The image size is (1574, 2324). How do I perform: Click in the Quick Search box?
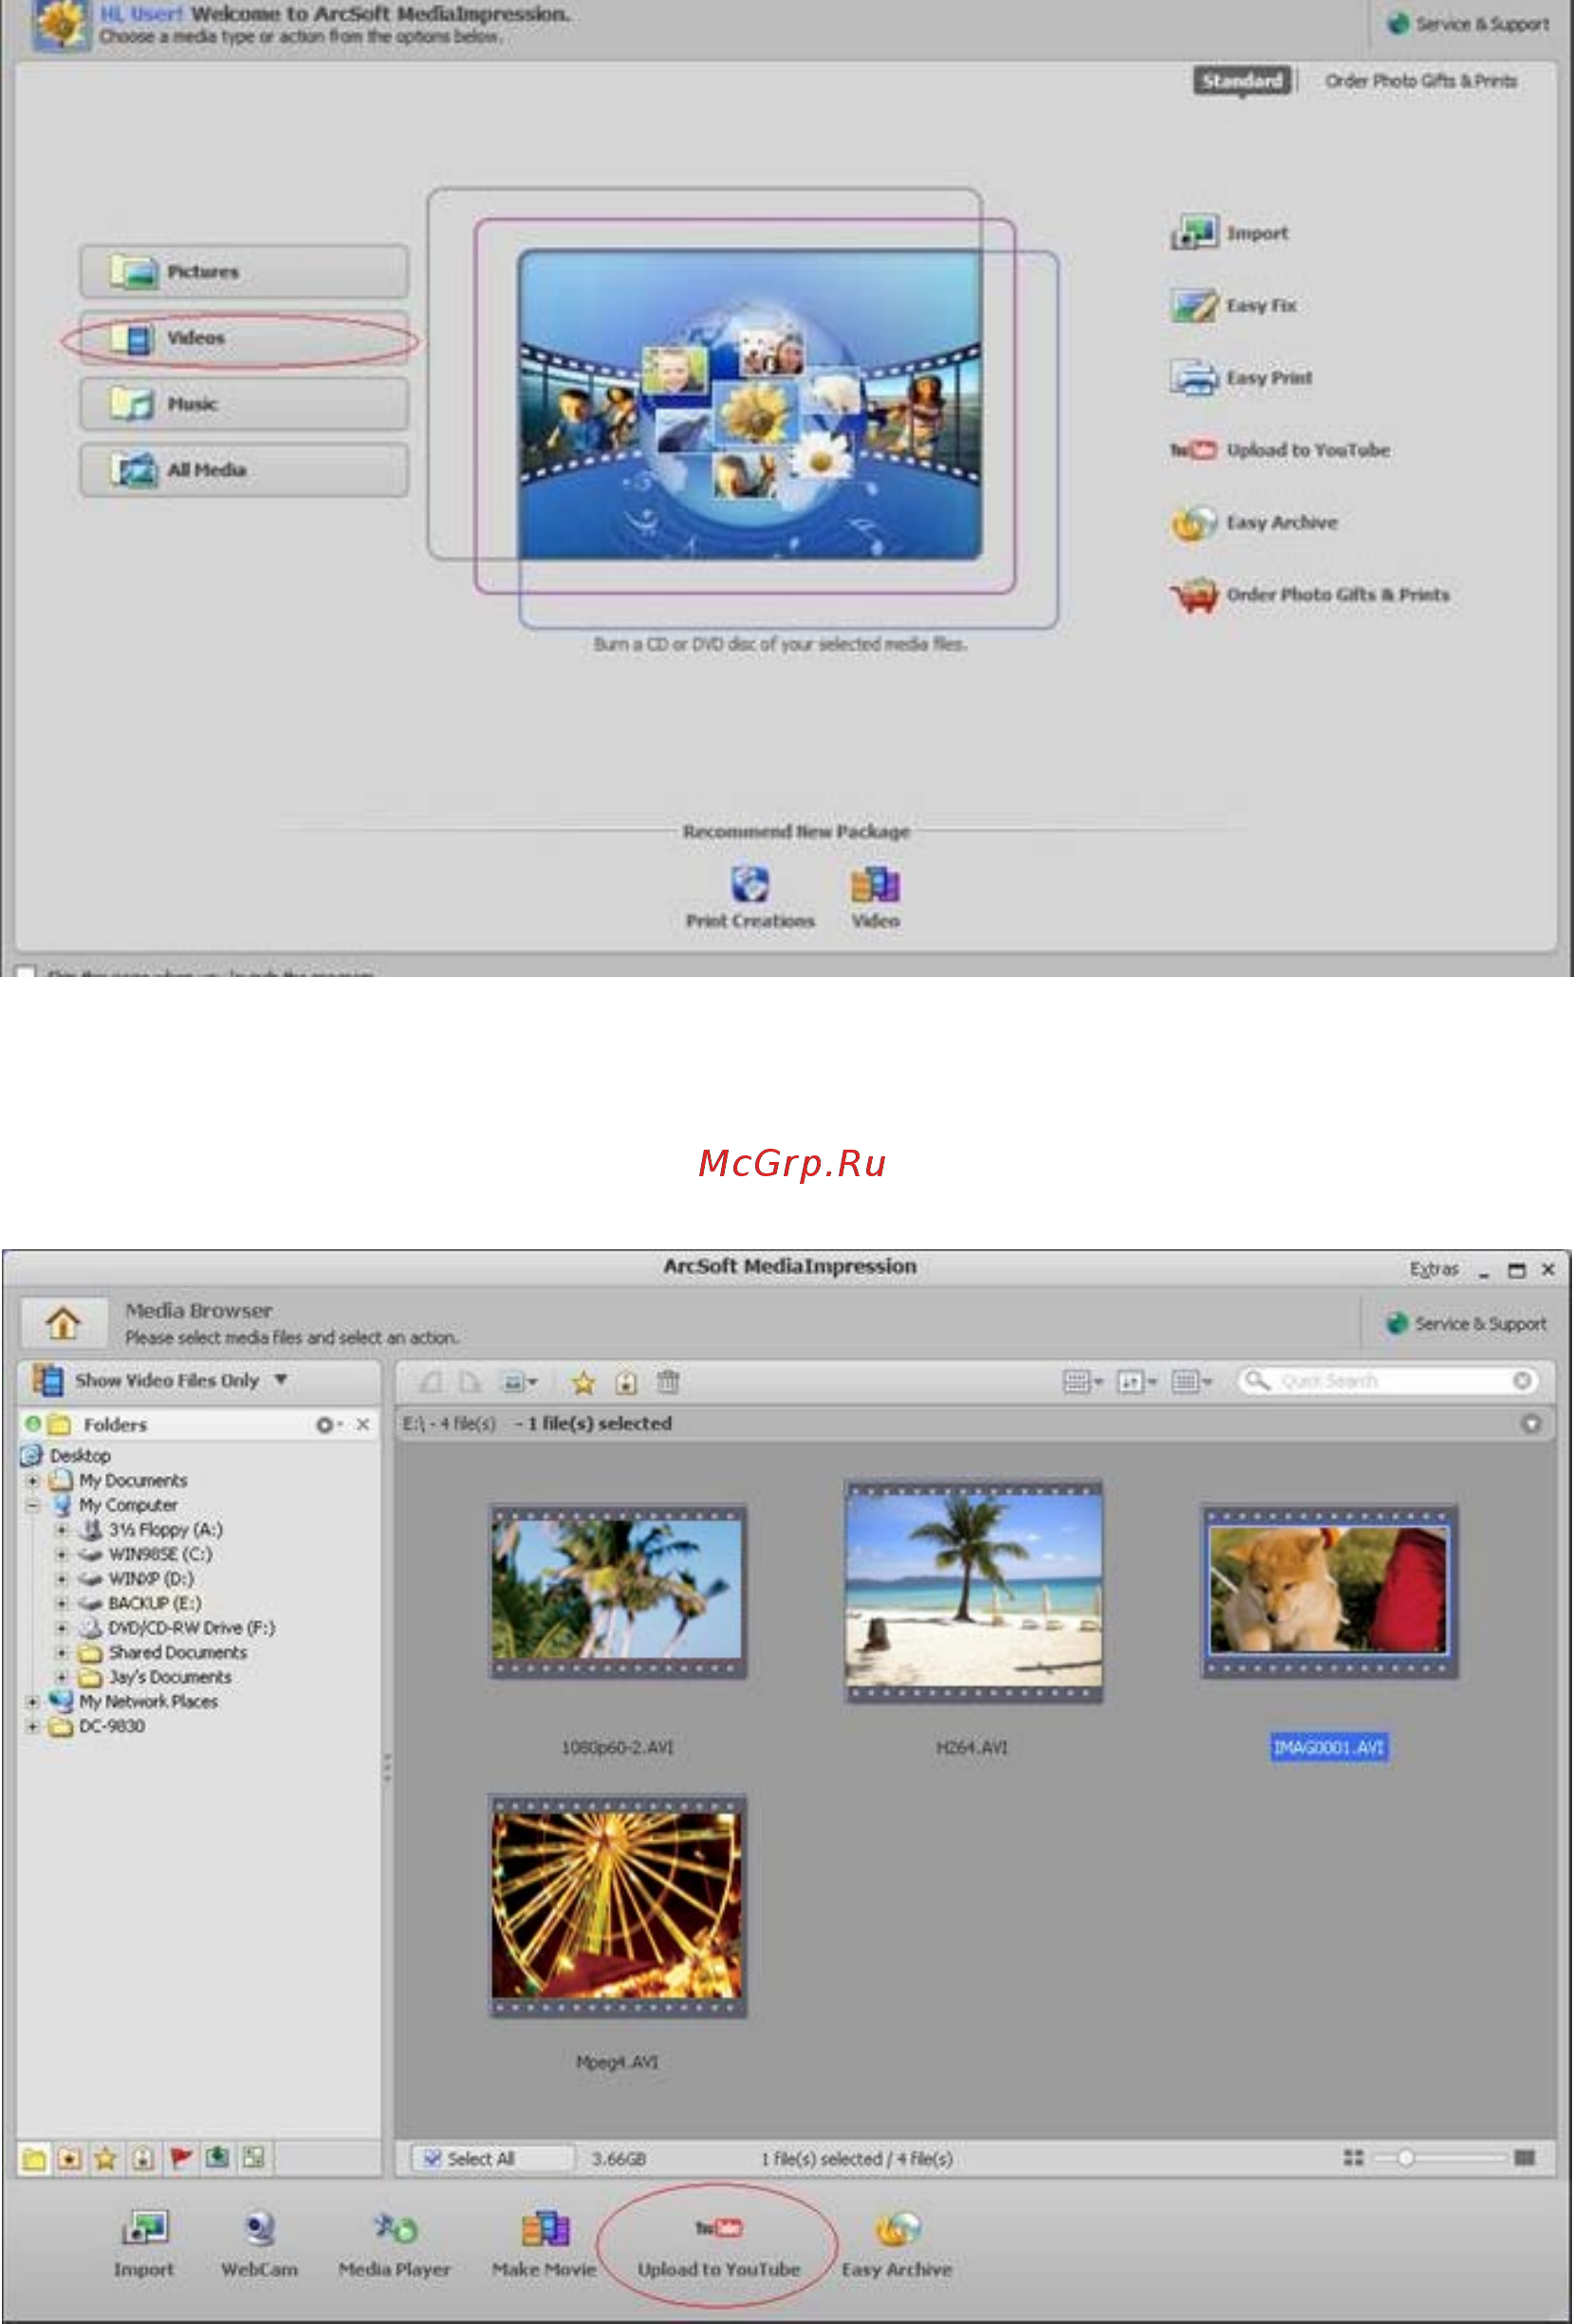tap(1390, 1381)
